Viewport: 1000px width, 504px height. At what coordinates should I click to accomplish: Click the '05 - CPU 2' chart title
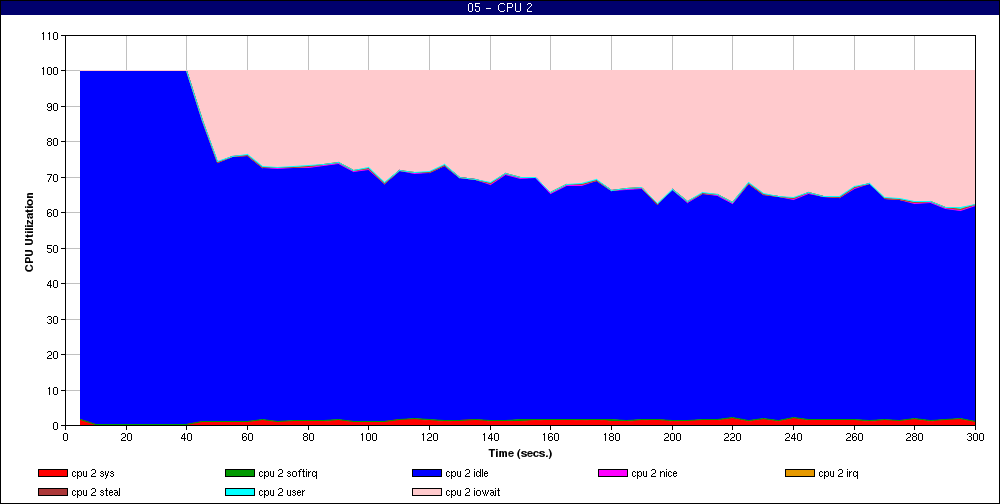(x=500, y=8)
